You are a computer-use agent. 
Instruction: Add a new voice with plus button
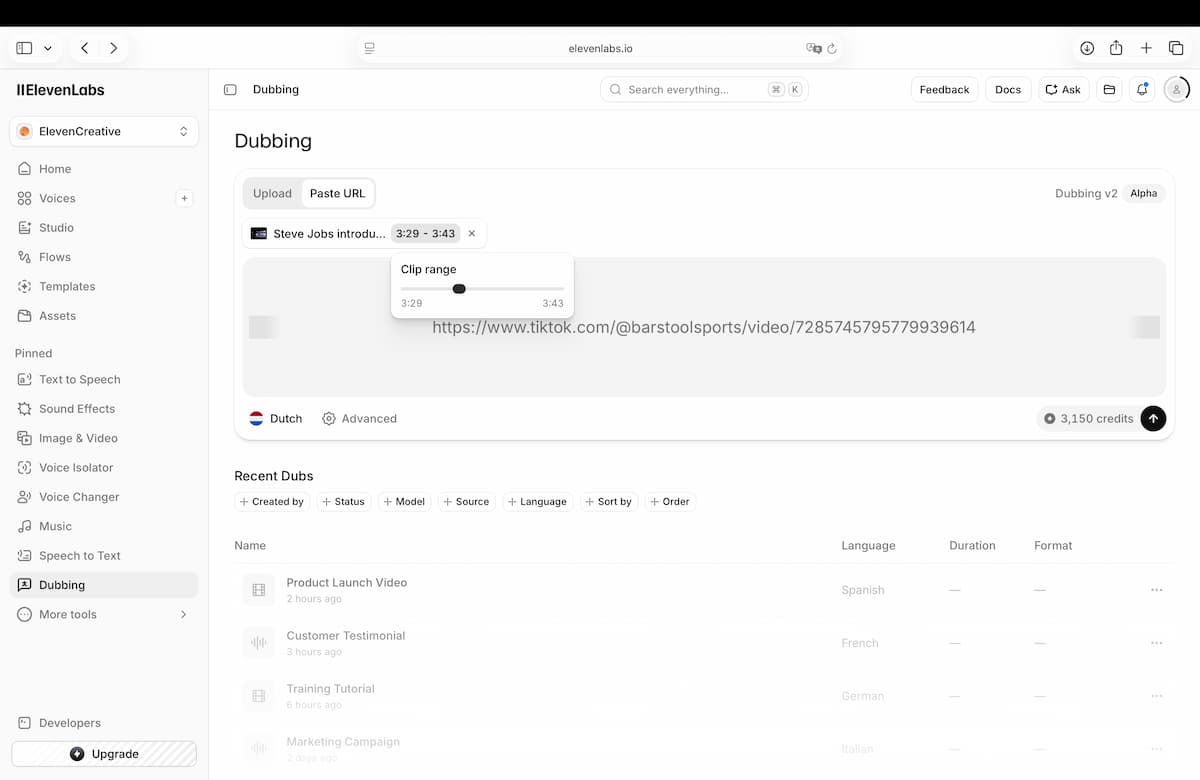click(184, 198)
